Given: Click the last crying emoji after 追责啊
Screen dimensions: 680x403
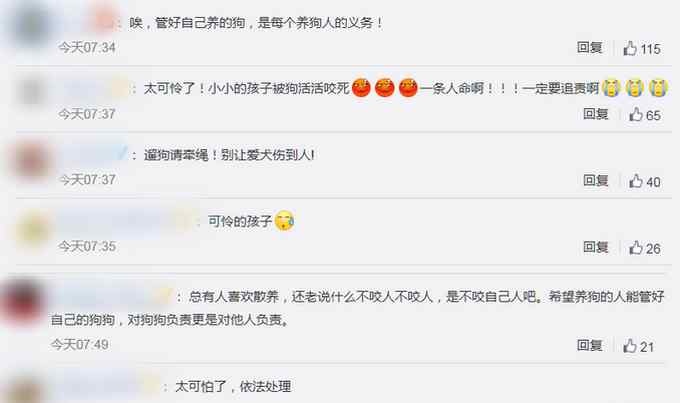Looking at the screenshot, I should coord(658,88).
